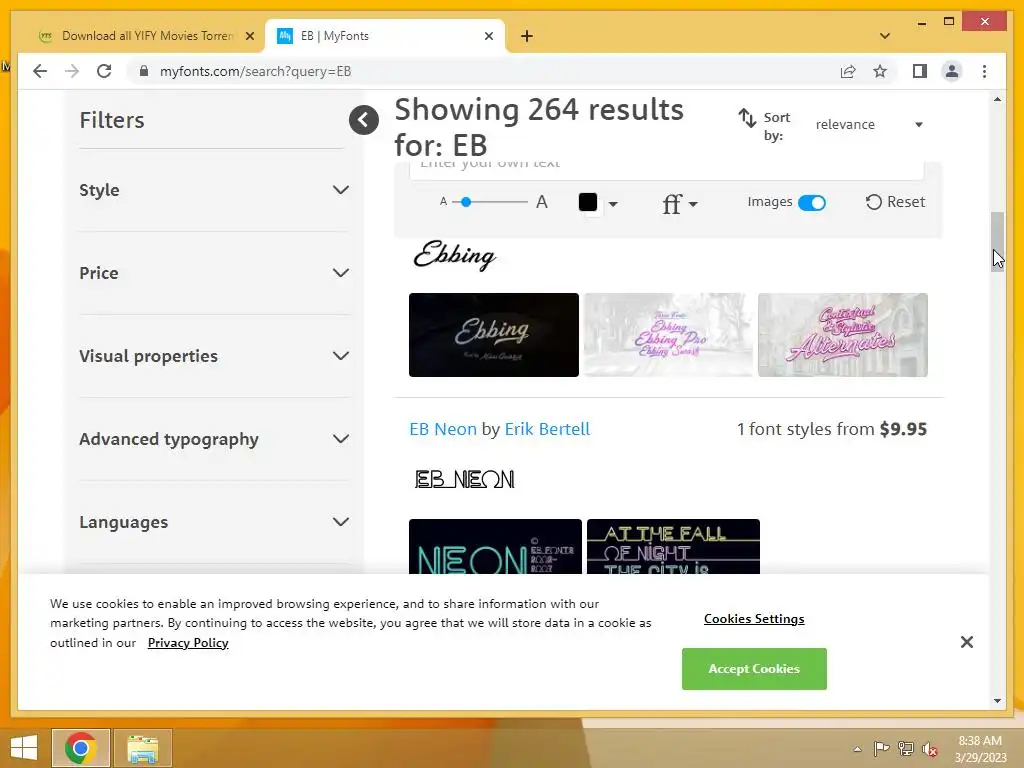This screenshot has width=1024, height=768.
Task: Click the scrollbar down arrow
Action: tap(997, 701)
